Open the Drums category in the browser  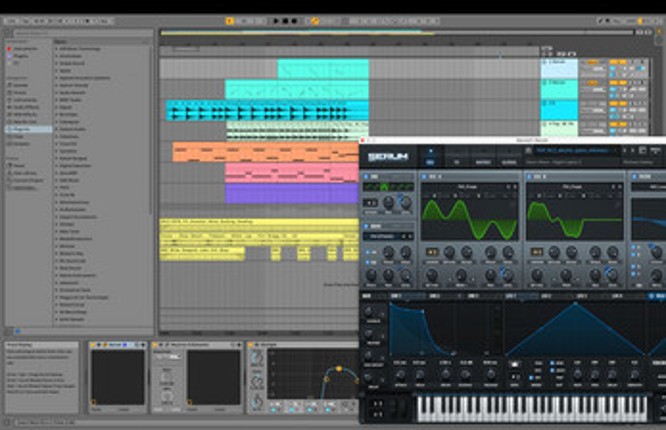17,93
